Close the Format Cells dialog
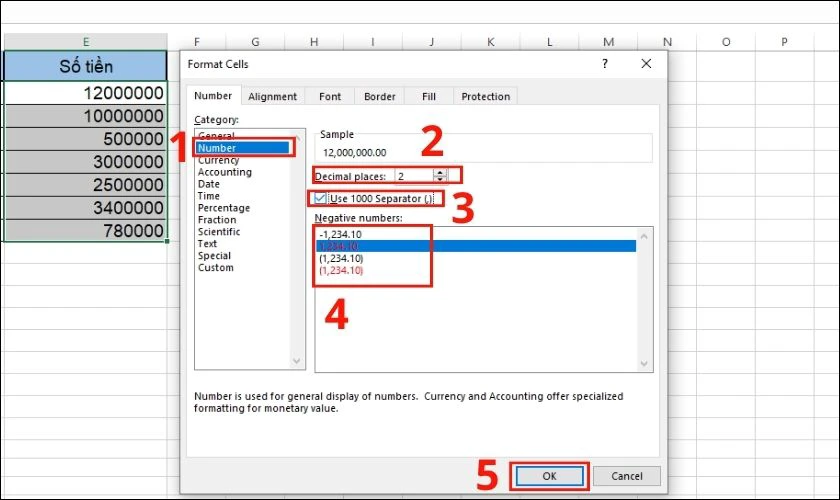 click(646, 64)
